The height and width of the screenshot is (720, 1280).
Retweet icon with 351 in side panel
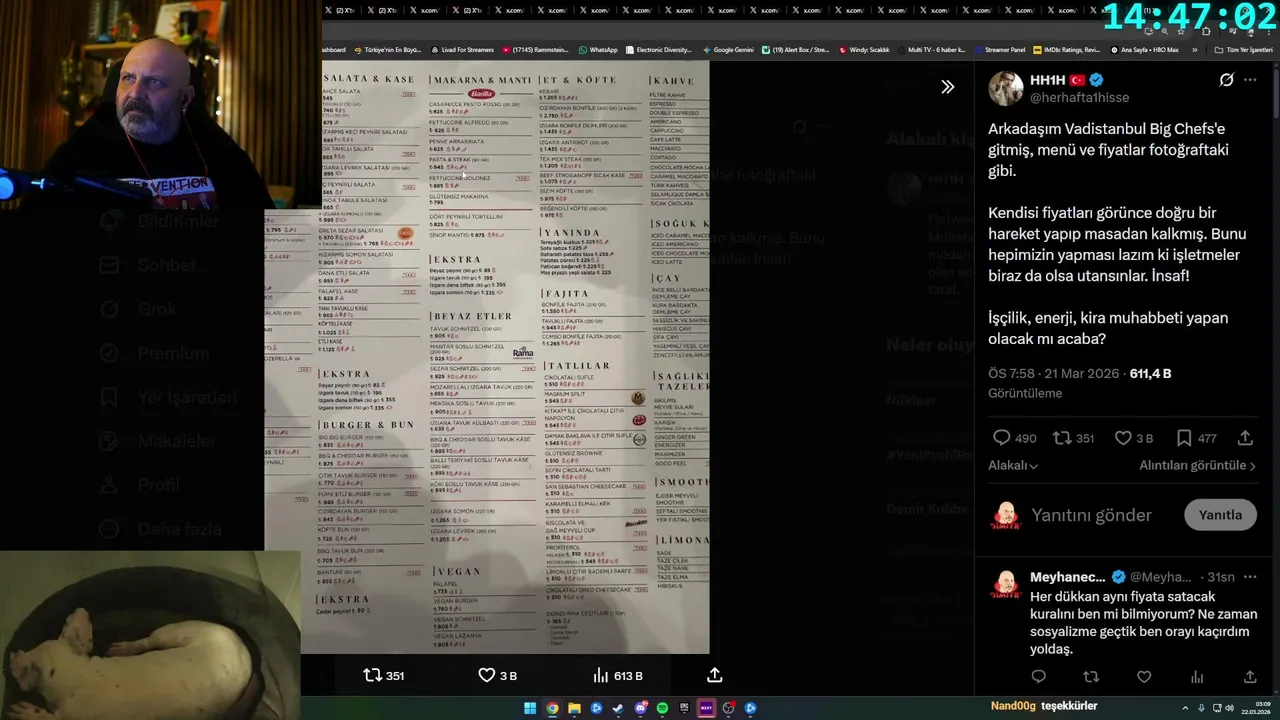(x=1062, y=438)
